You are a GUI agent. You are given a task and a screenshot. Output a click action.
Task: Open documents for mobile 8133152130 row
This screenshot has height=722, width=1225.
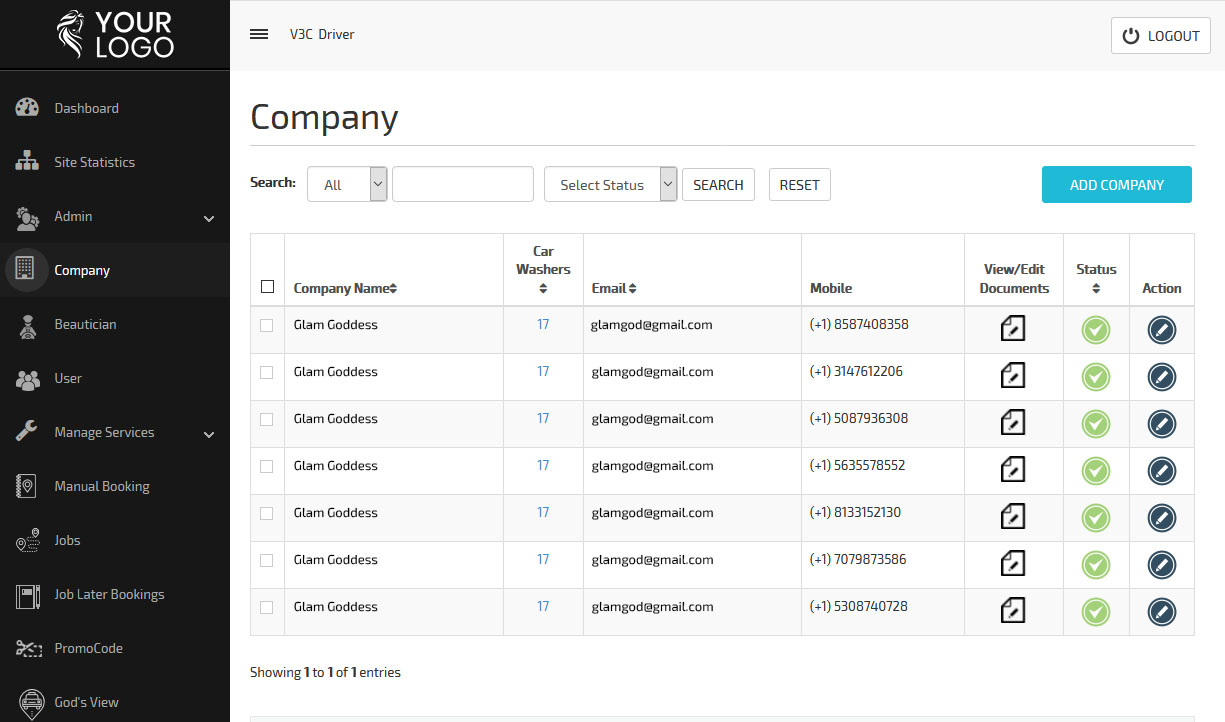tap(1013, 516)
